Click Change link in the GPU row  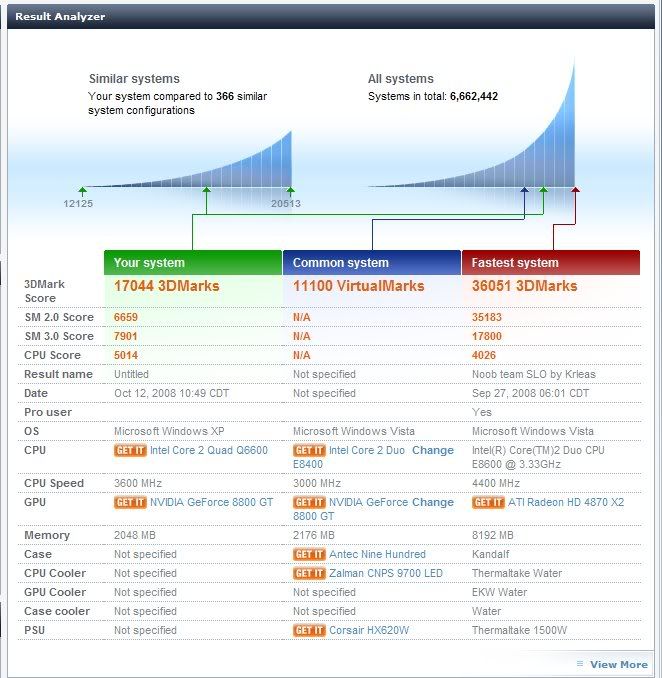click(x=432, y=503)
